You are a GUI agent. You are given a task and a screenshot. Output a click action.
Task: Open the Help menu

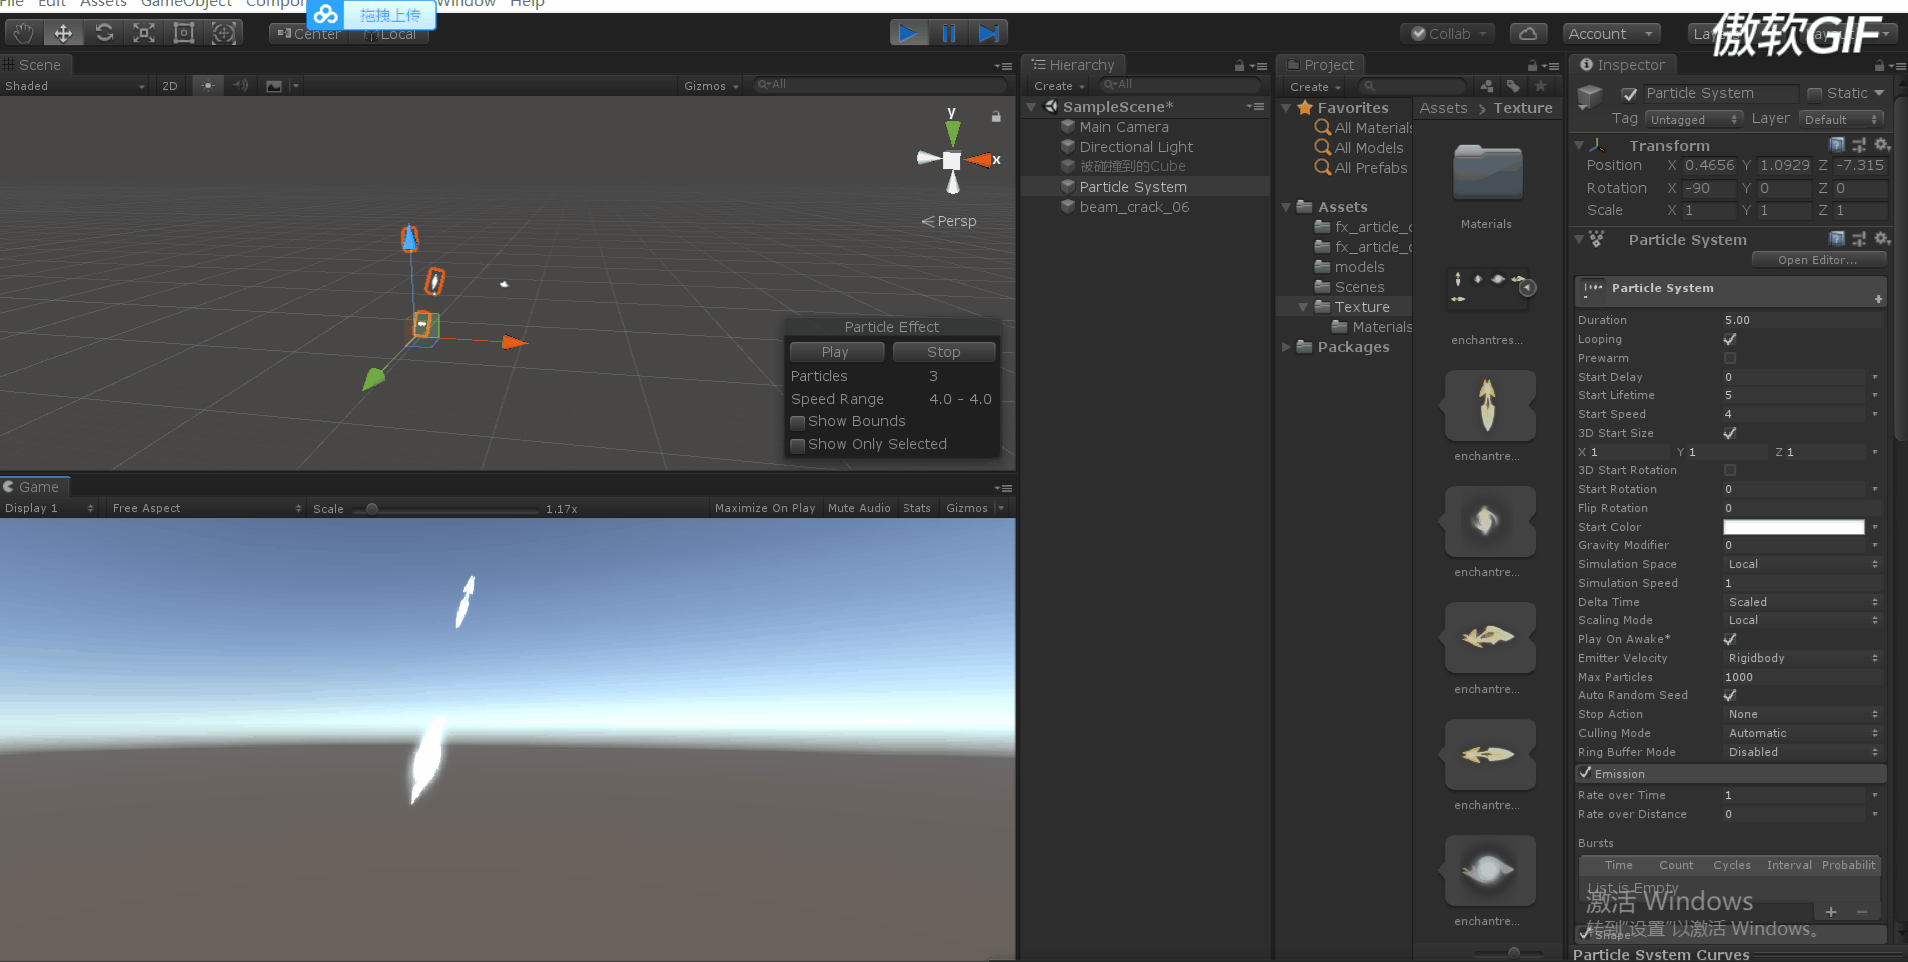coord(527,4)
